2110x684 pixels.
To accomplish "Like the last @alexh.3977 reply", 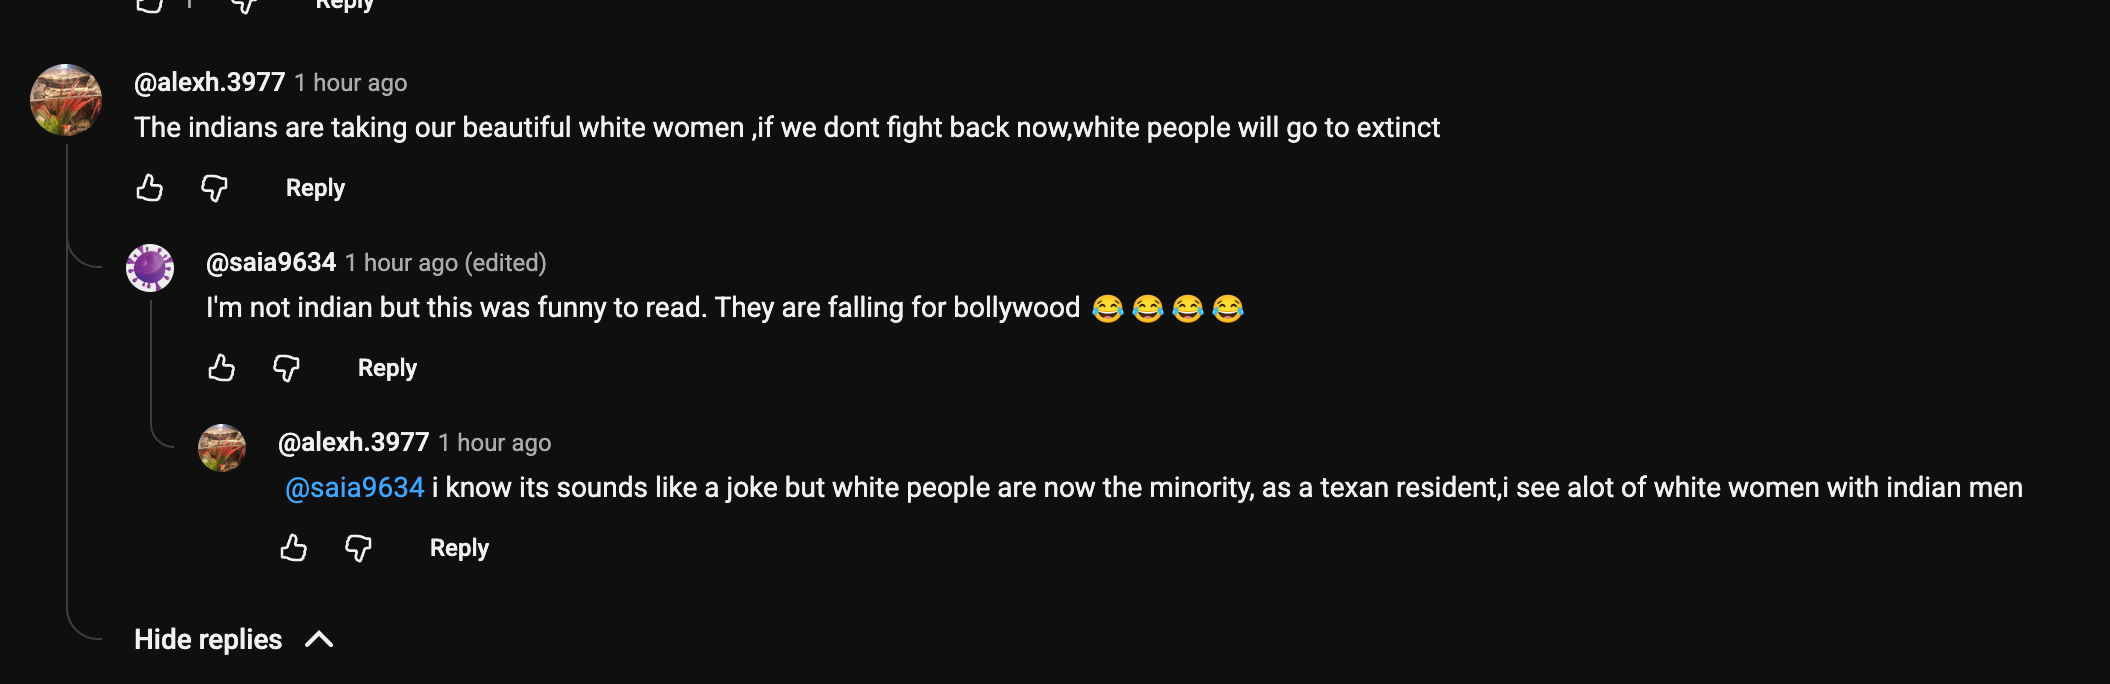I will click(x=294, y=548).
